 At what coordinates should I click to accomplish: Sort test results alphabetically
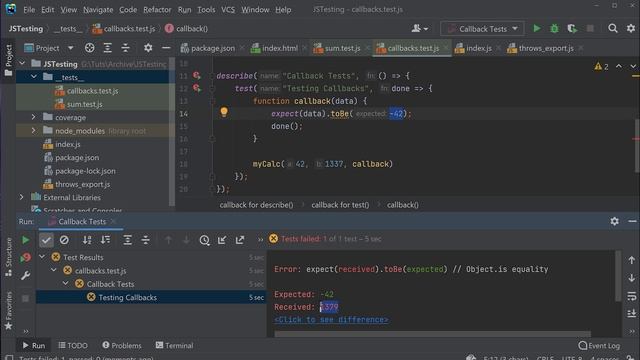point(87,240)
